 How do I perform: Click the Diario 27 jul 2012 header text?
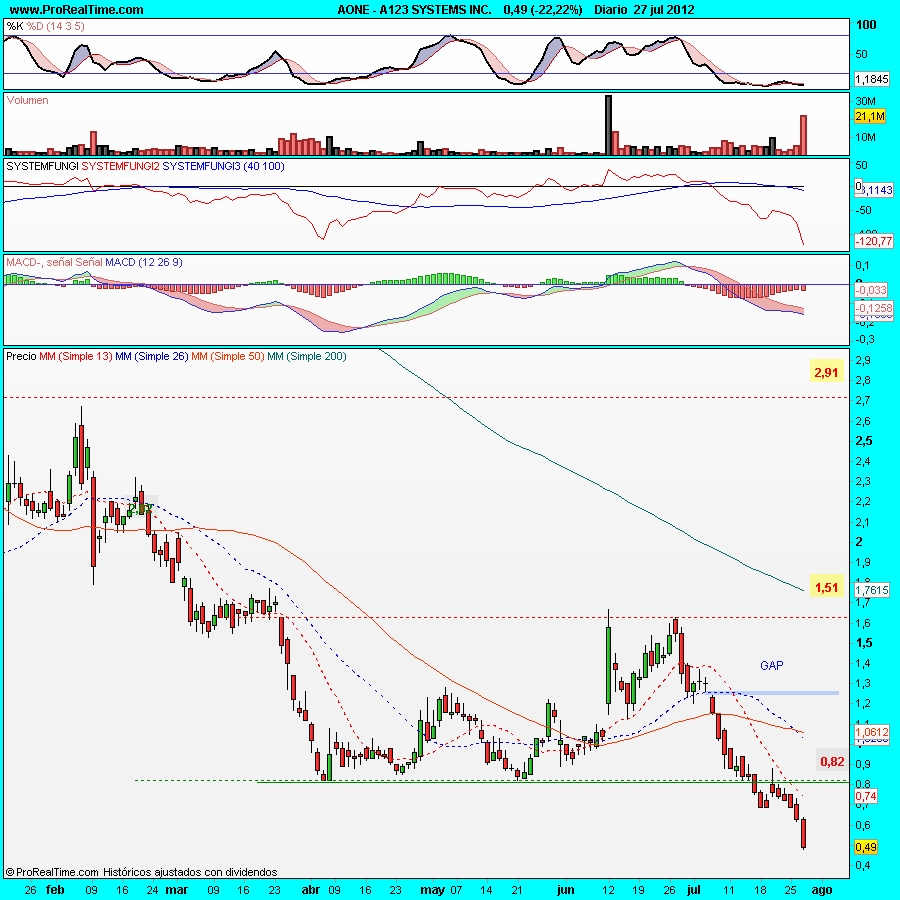[x=644, y=10]
